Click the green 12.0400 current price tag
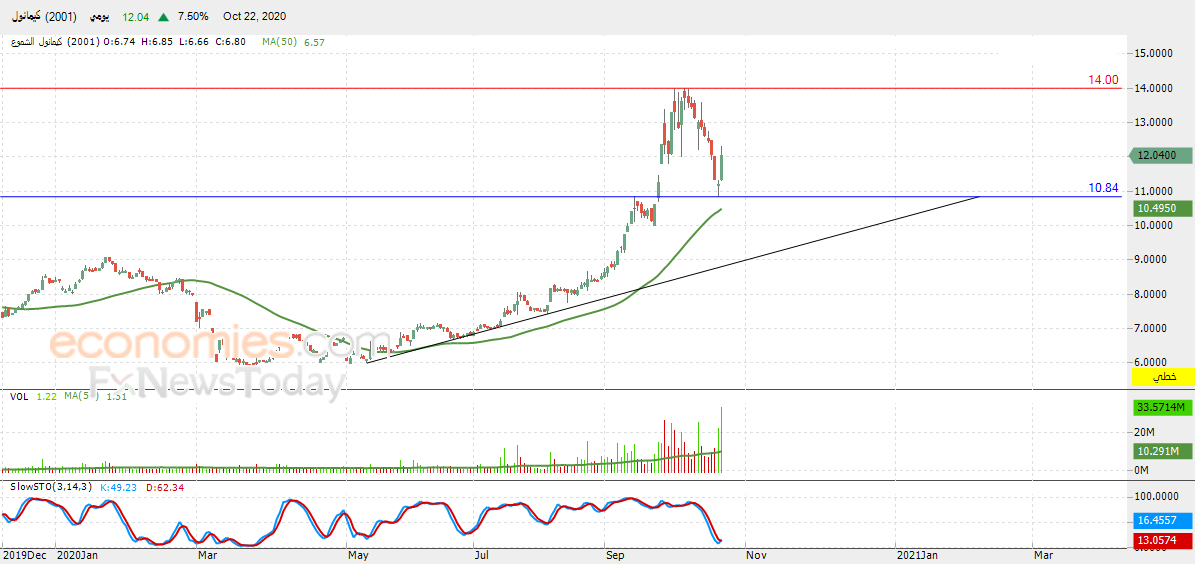The image size is (1195, 564). point(1162,155)
